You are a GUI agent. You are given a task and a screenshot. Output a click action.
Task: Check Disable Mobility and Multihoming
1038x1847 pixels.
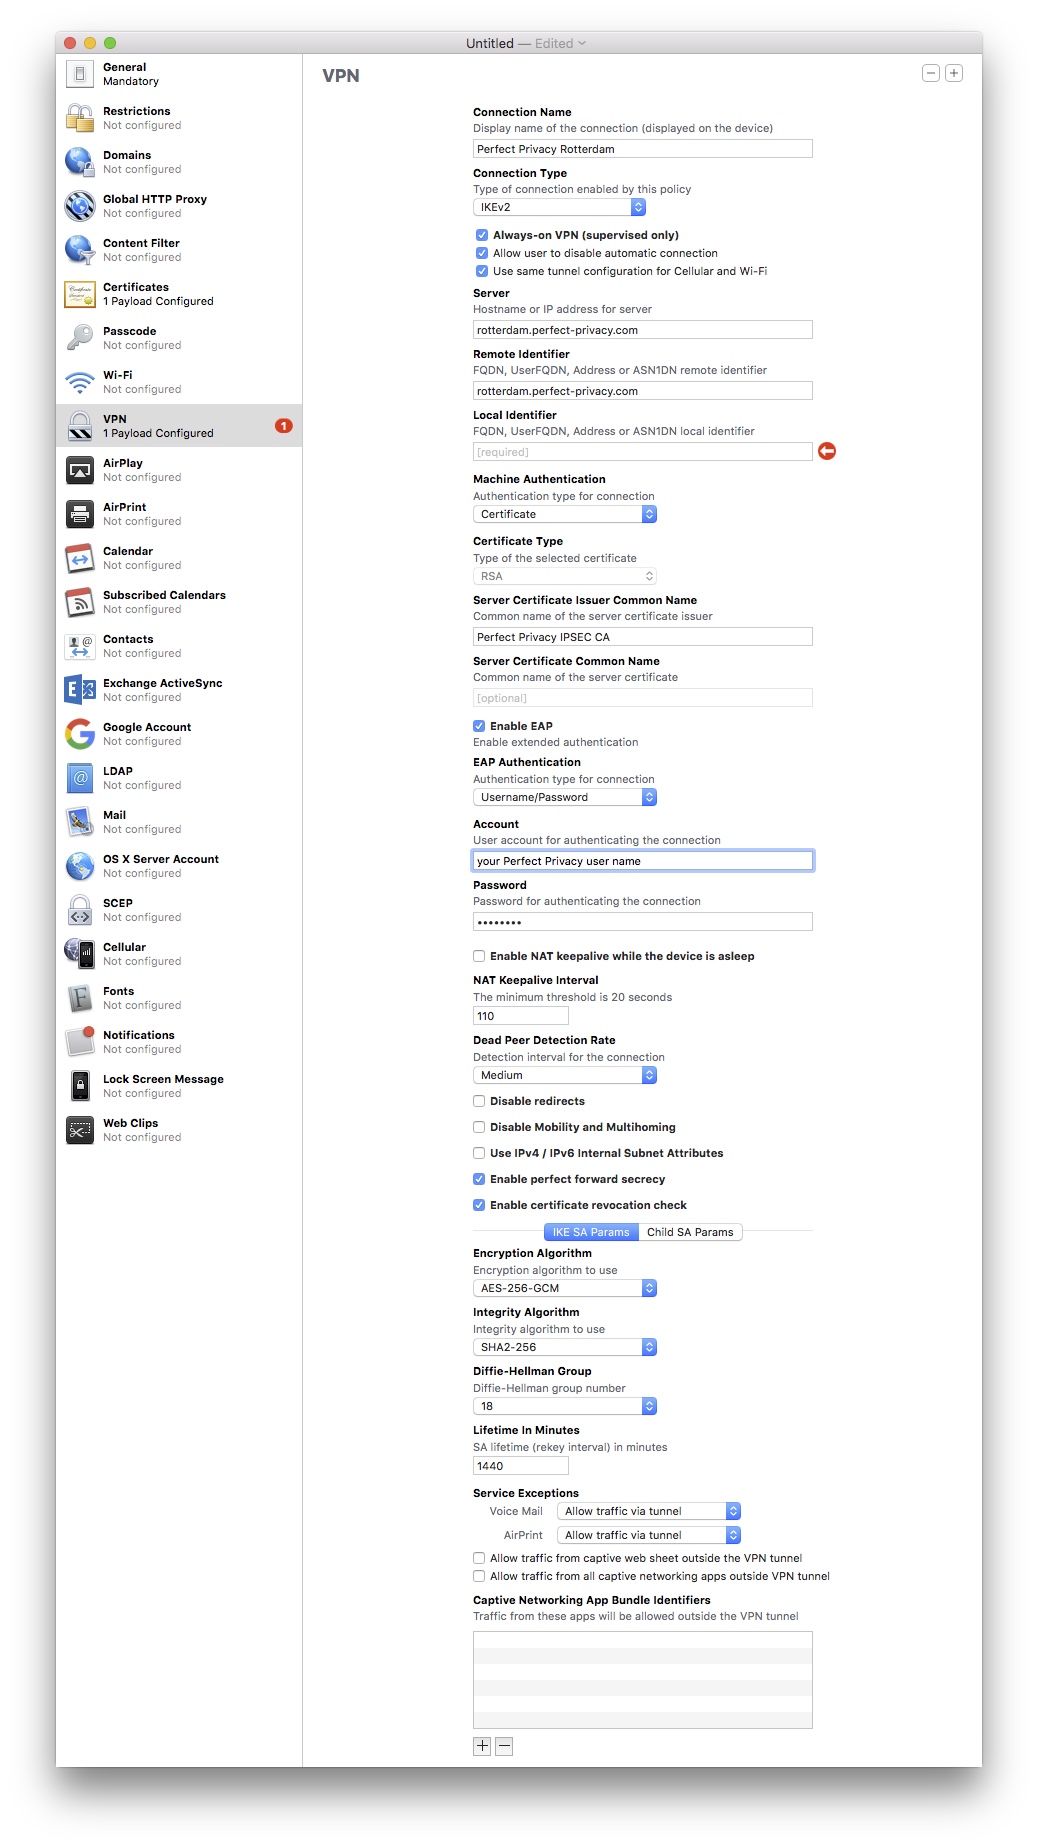coord(479,1127)
